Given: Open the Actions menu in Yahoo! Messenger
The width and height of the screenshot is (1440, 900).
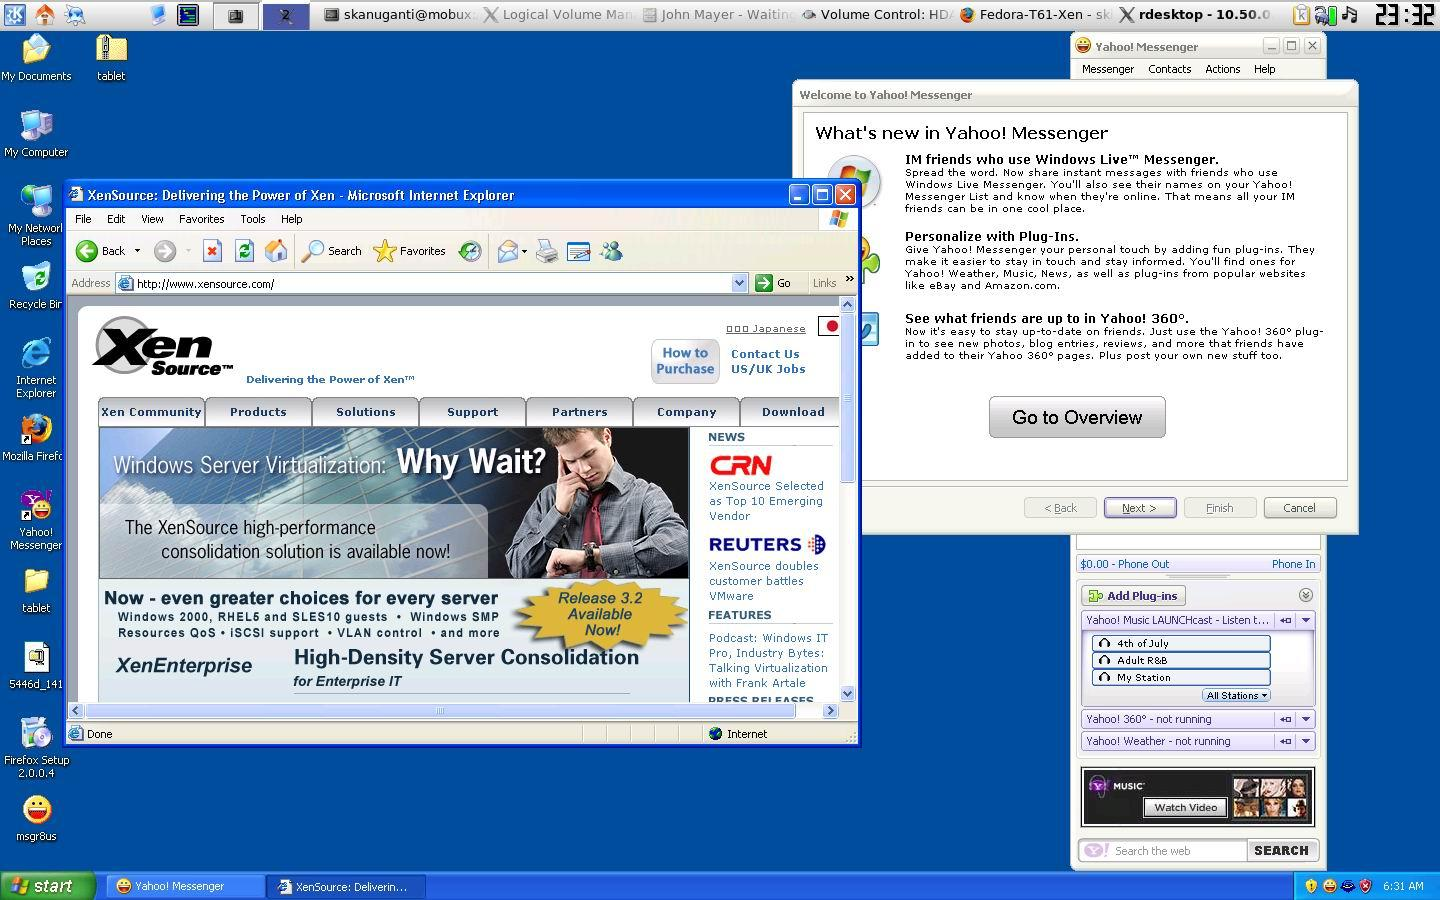Looking at the screenshot, I should click(x=1222, y=69).
